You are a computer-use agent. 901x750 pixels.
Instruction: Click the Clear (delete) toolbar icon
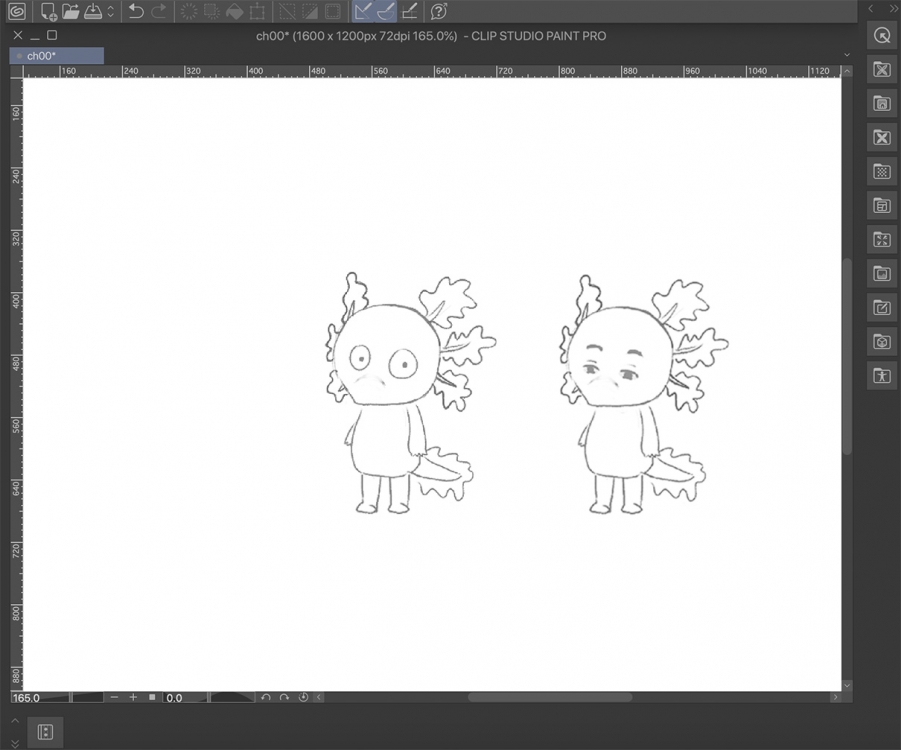coord(188,11)
